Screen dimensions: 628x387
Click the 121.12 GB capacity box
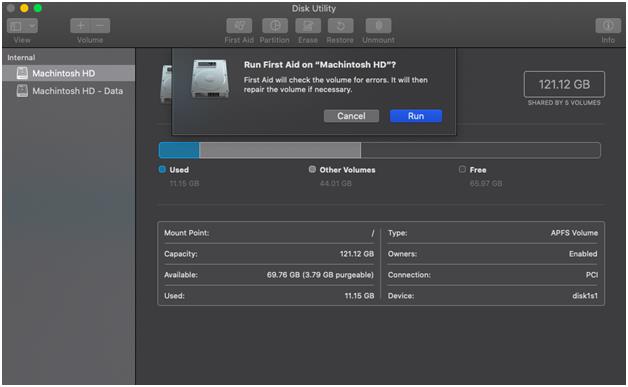coord(564,84)
